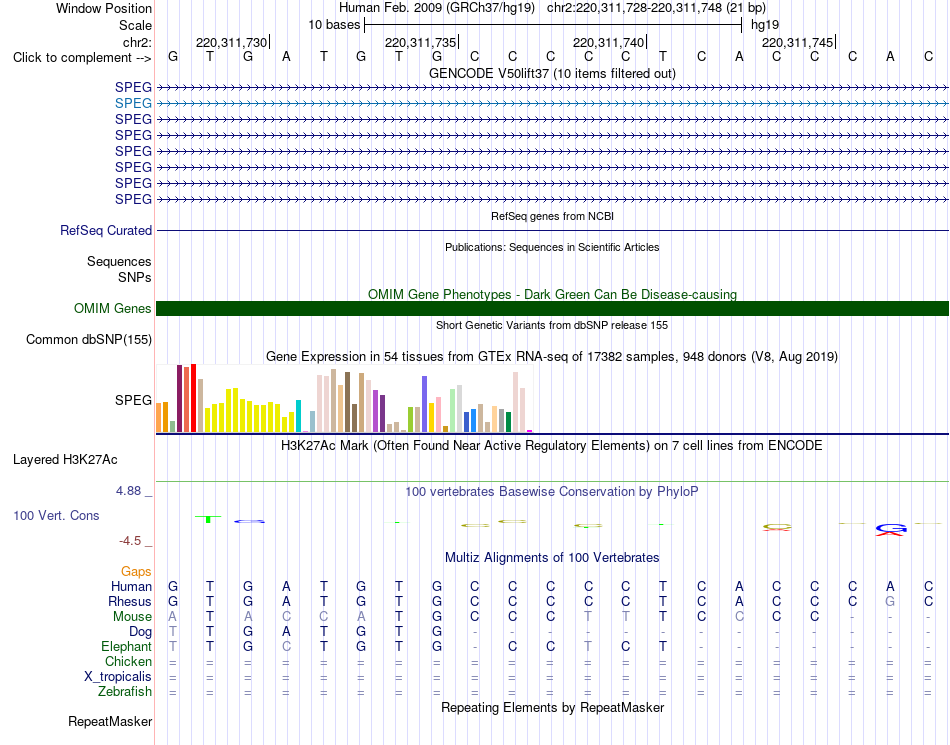
Task: Open the 100 Vert. Cons track label
Action: 56,515
